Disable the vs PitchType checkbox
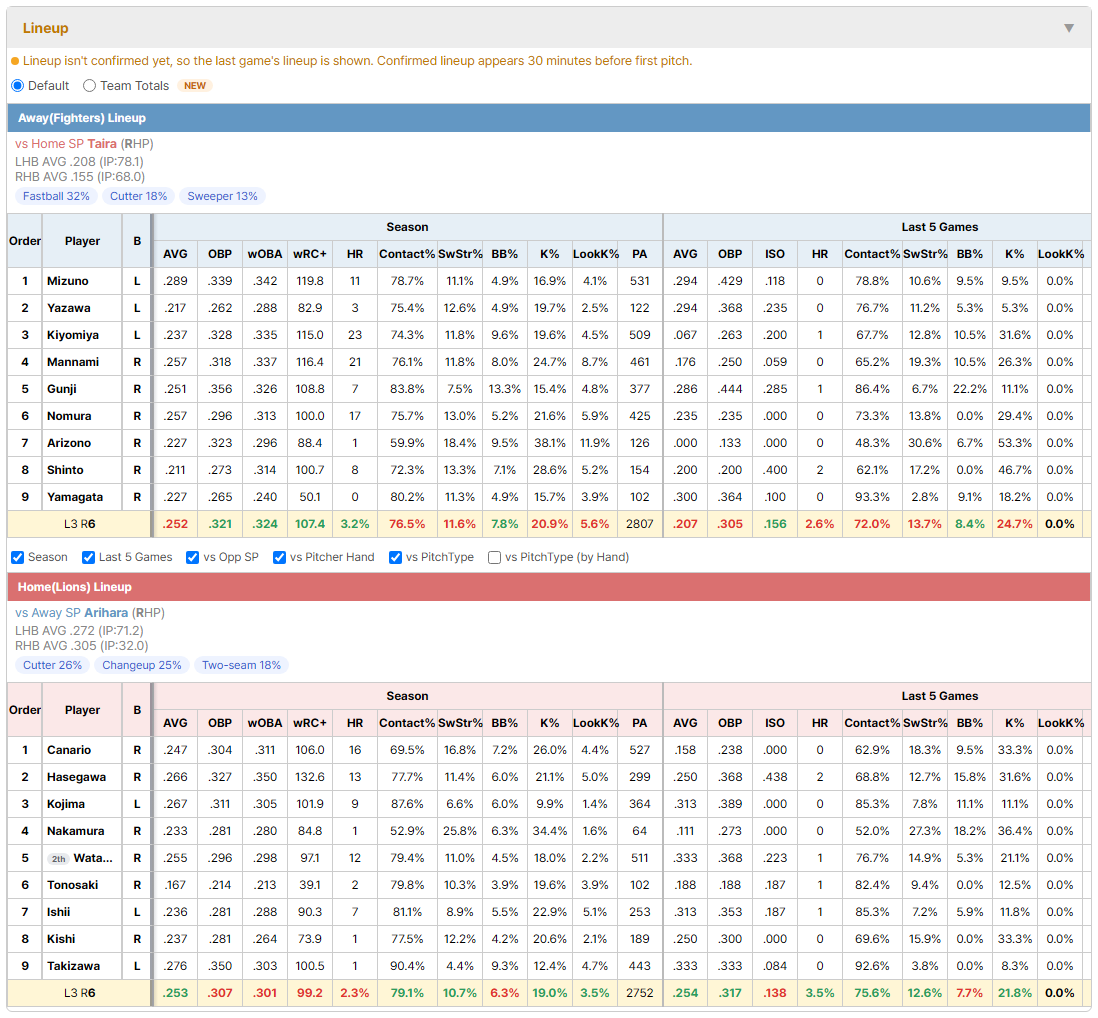Viewport: 1098px width, 1018px height. click(396, 557)
